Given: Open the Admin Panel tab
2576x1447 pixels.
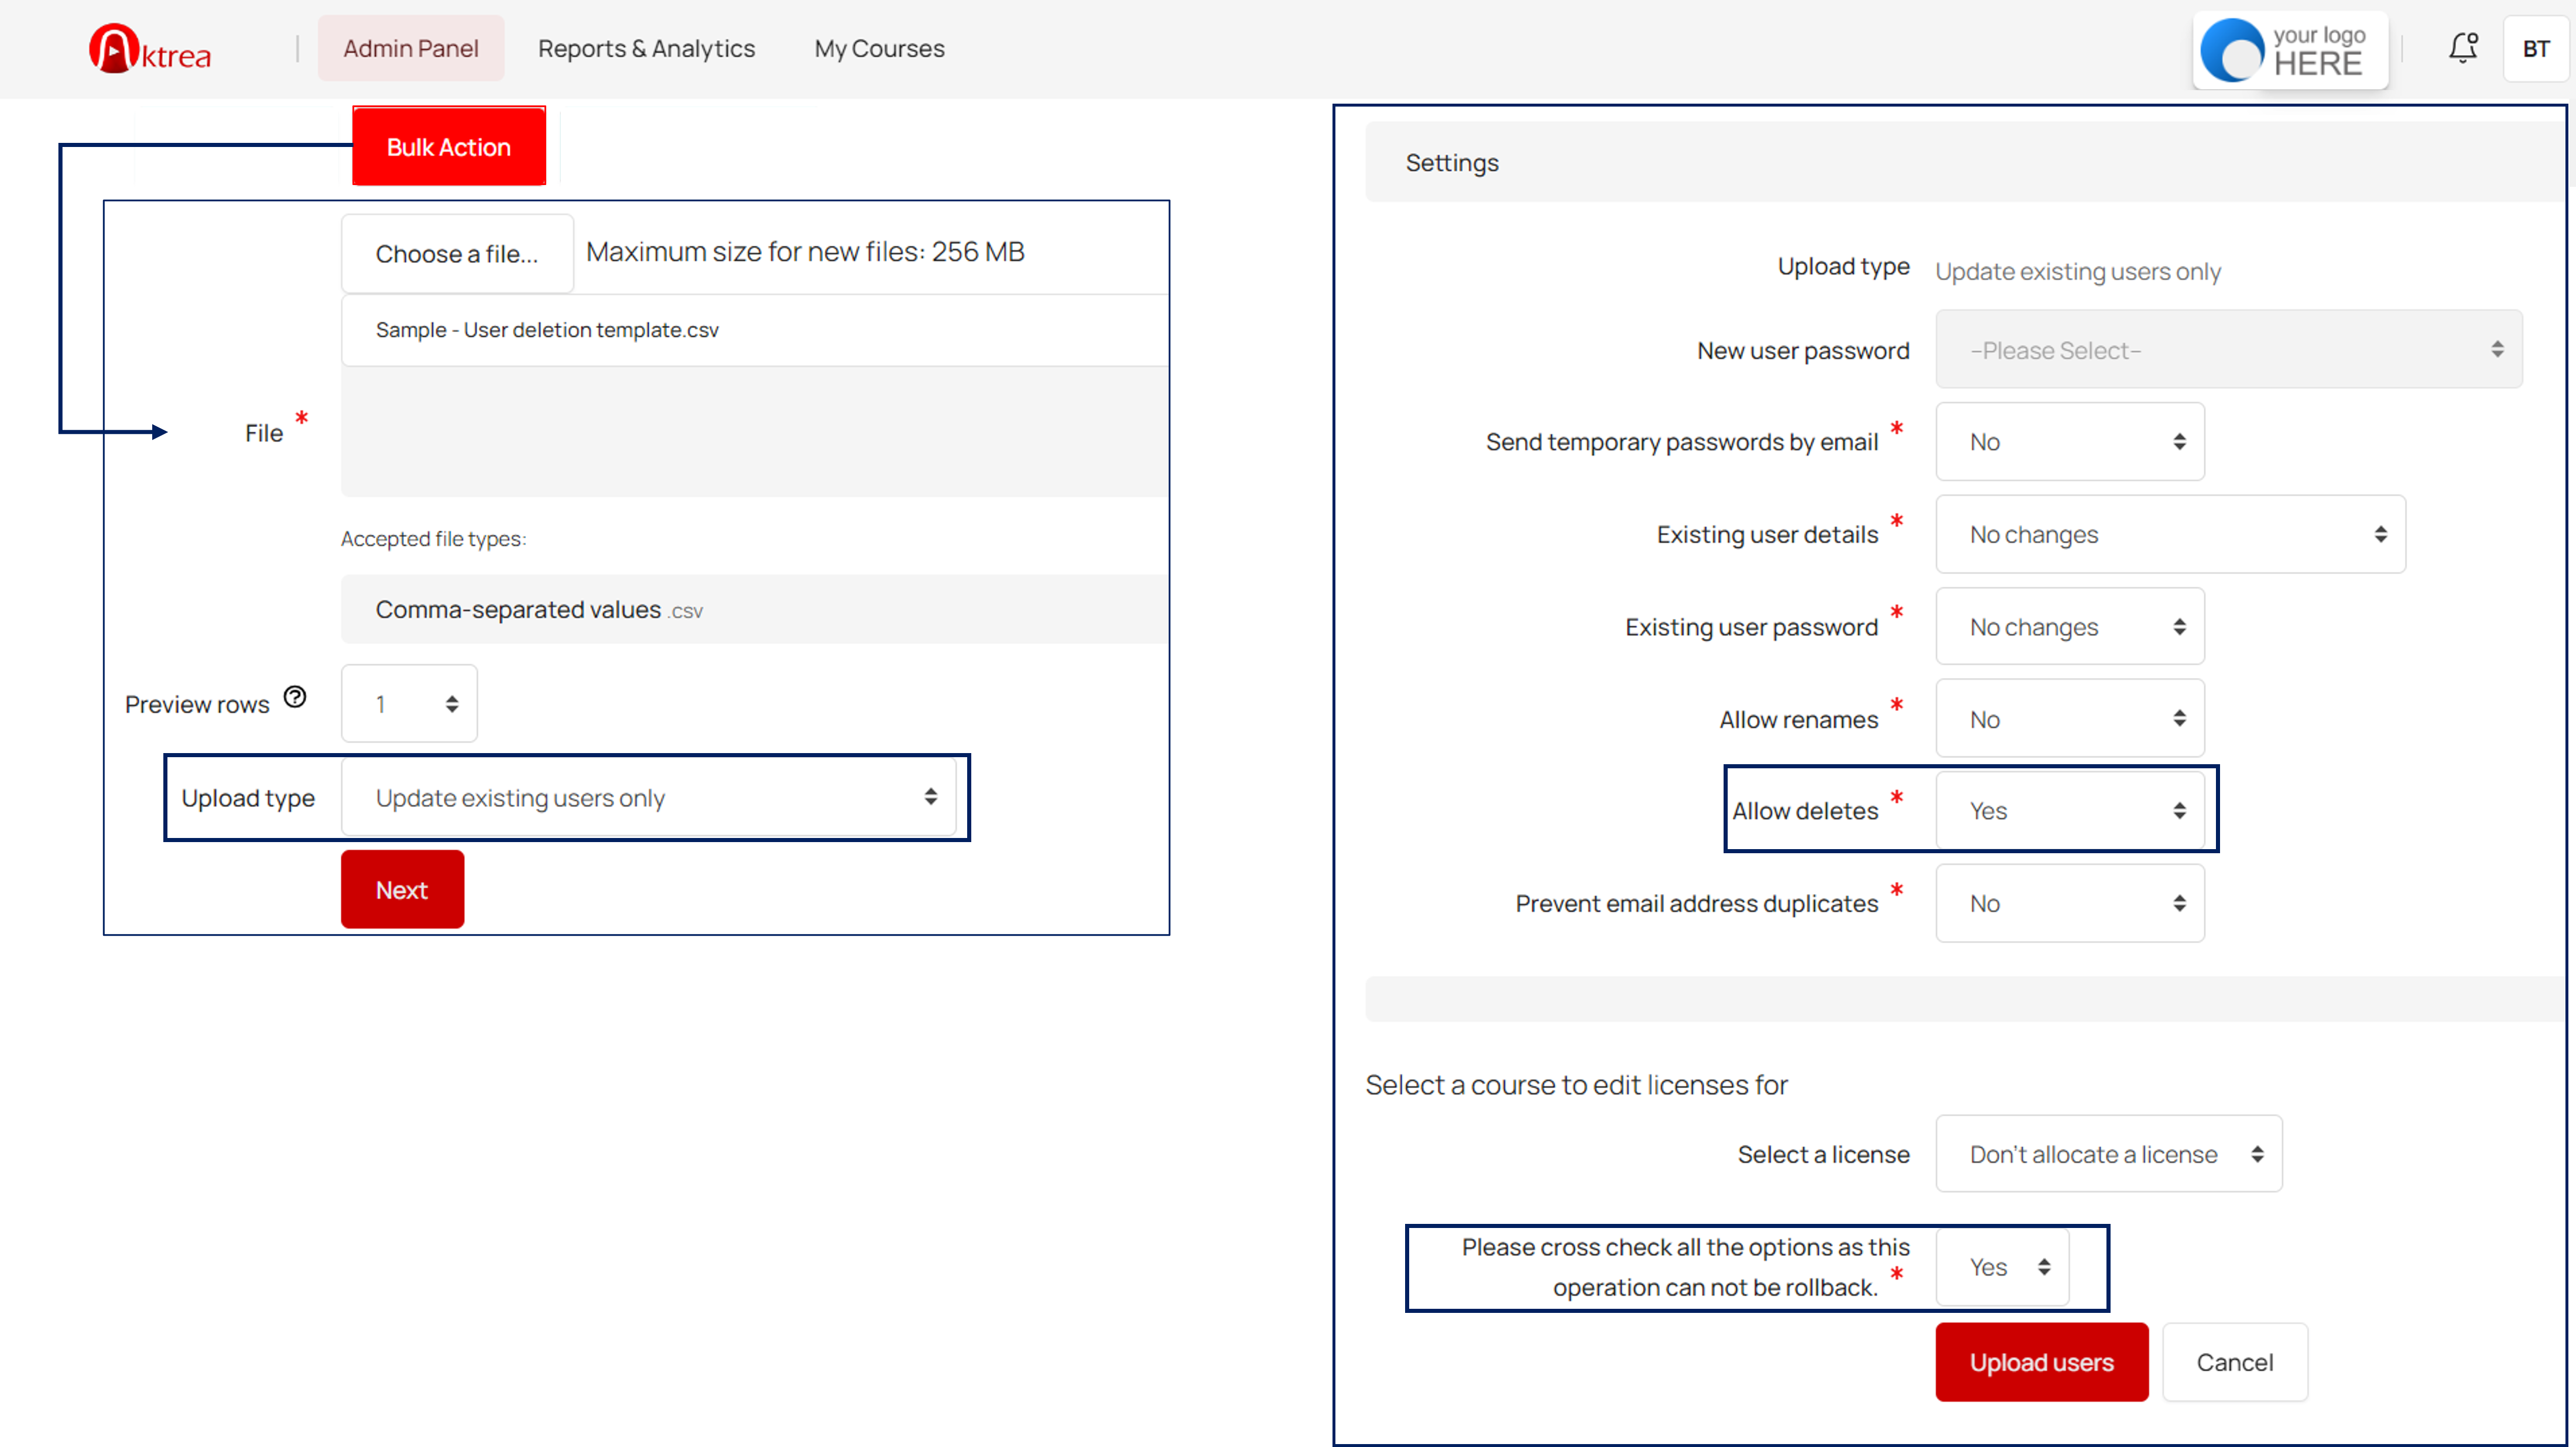Looking at the screenshot, I should point(411,48).
